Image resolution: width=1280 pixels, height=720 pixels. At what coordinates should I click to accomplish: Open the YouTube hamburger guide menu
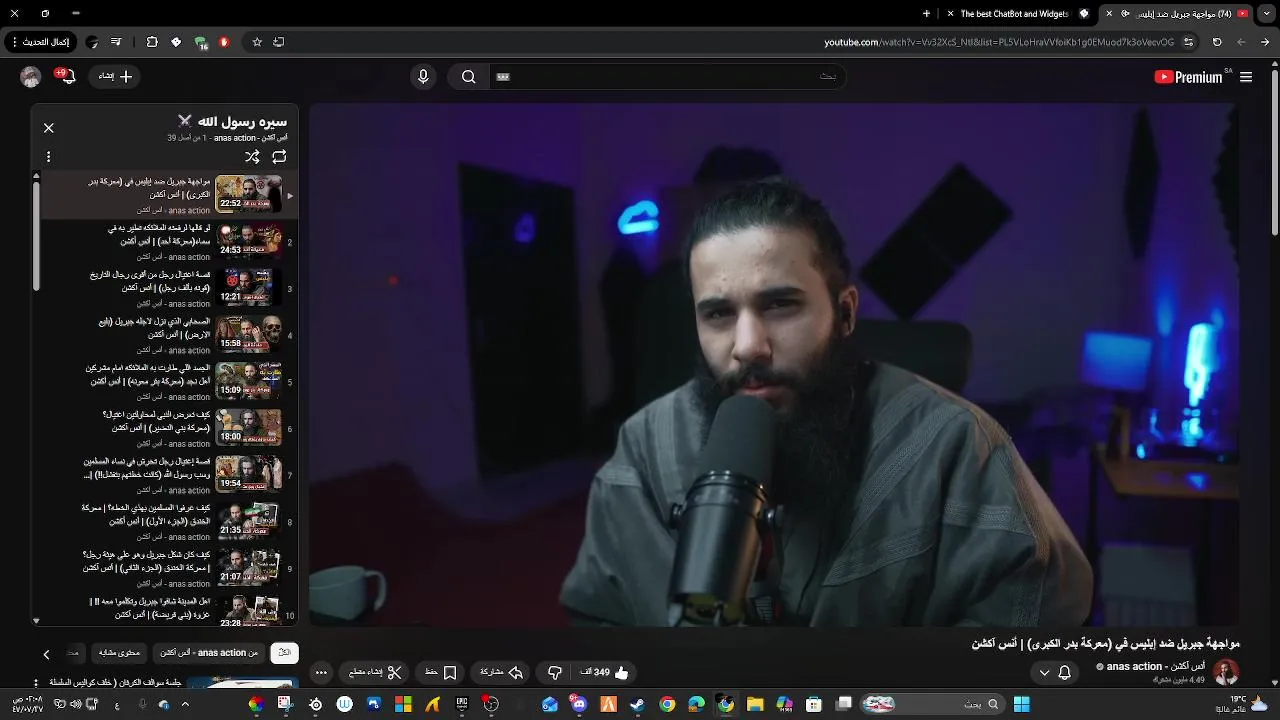click(x=1246, y=77)
